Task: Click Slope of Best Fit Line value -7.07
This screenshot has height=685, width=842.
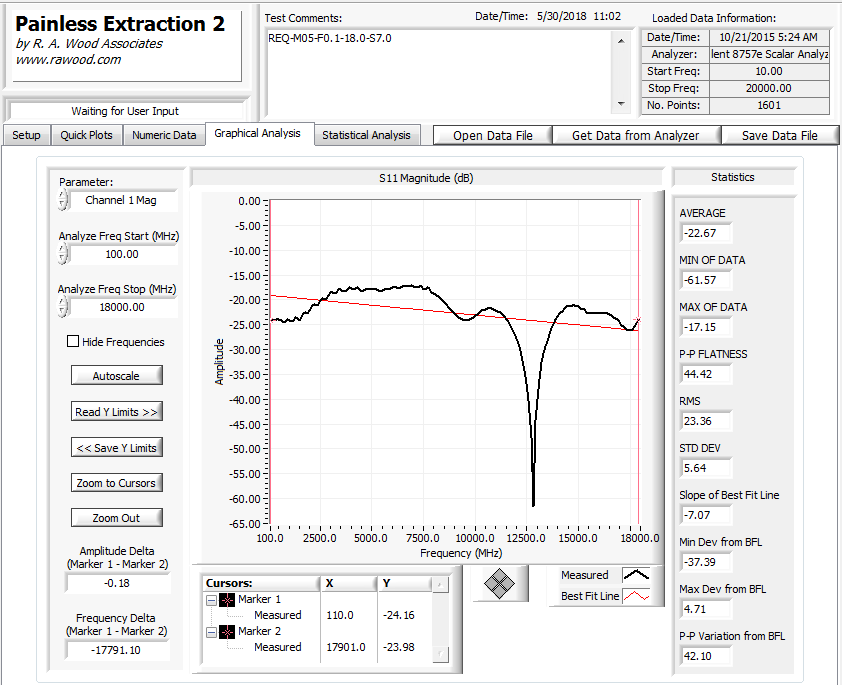Action: (x=706, y=515)
